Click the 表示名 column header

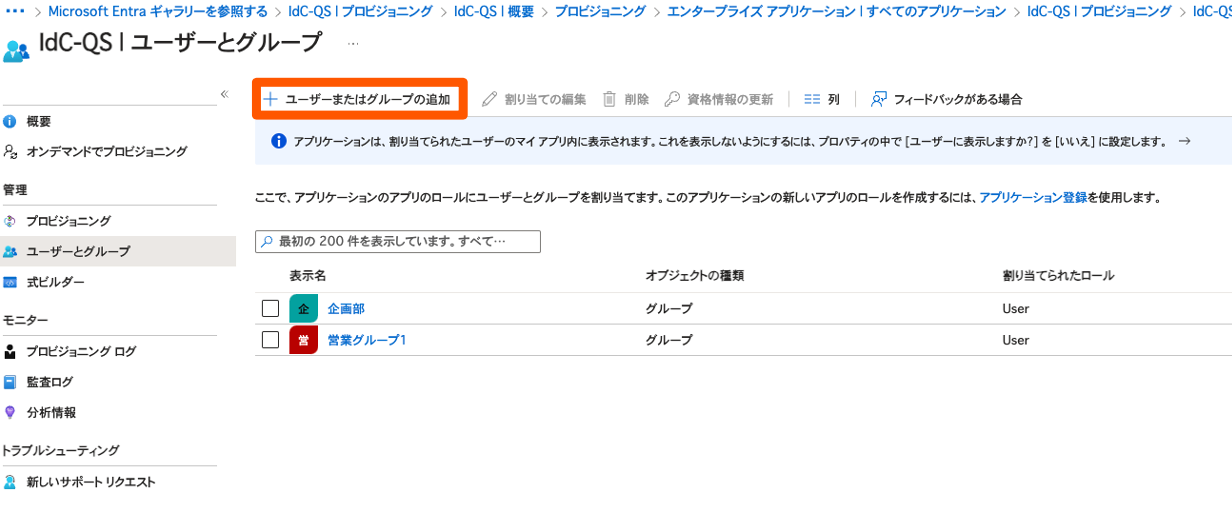coord(308,275)
